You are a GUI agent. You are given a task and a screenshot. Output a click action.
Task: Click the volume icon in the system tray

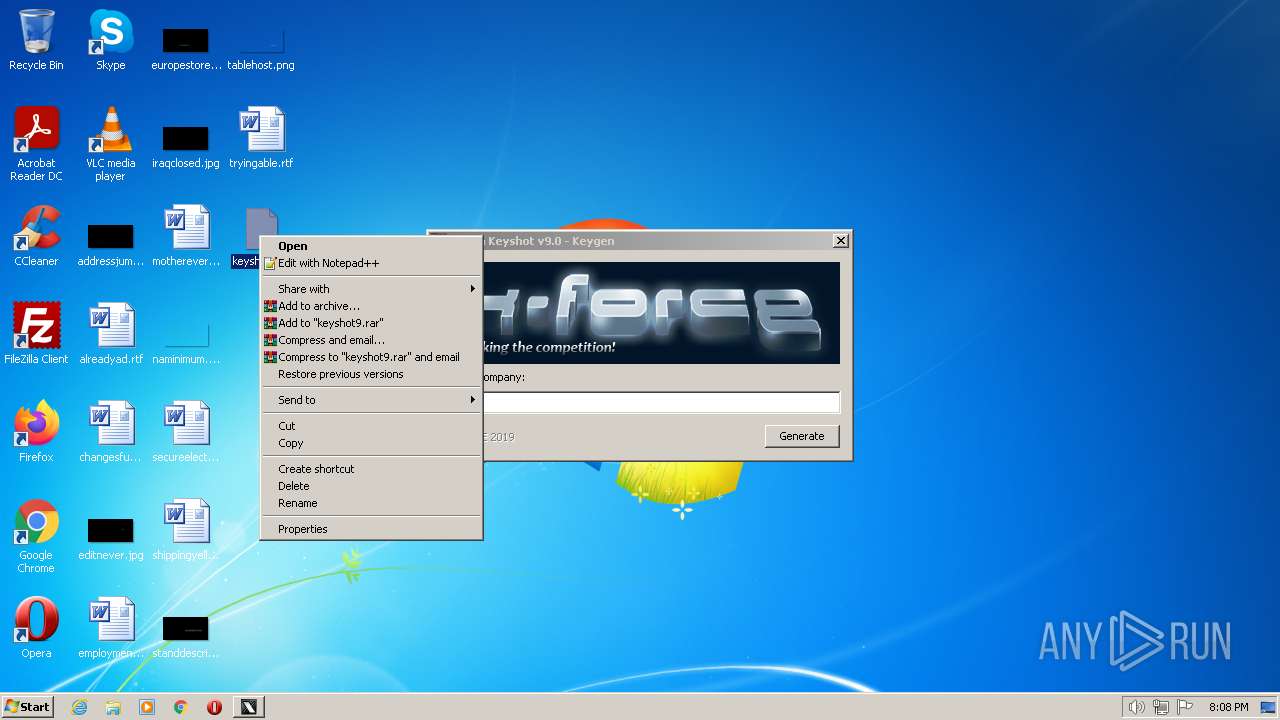point(1136,707)
